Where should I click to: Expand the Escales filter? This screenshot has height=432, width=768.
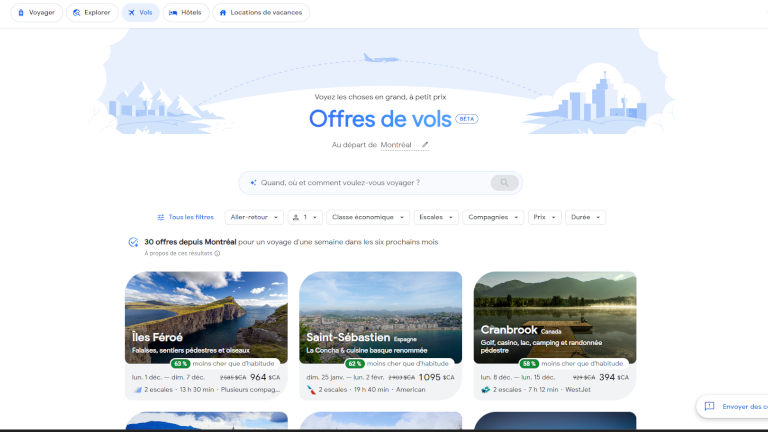pos(436,217)
